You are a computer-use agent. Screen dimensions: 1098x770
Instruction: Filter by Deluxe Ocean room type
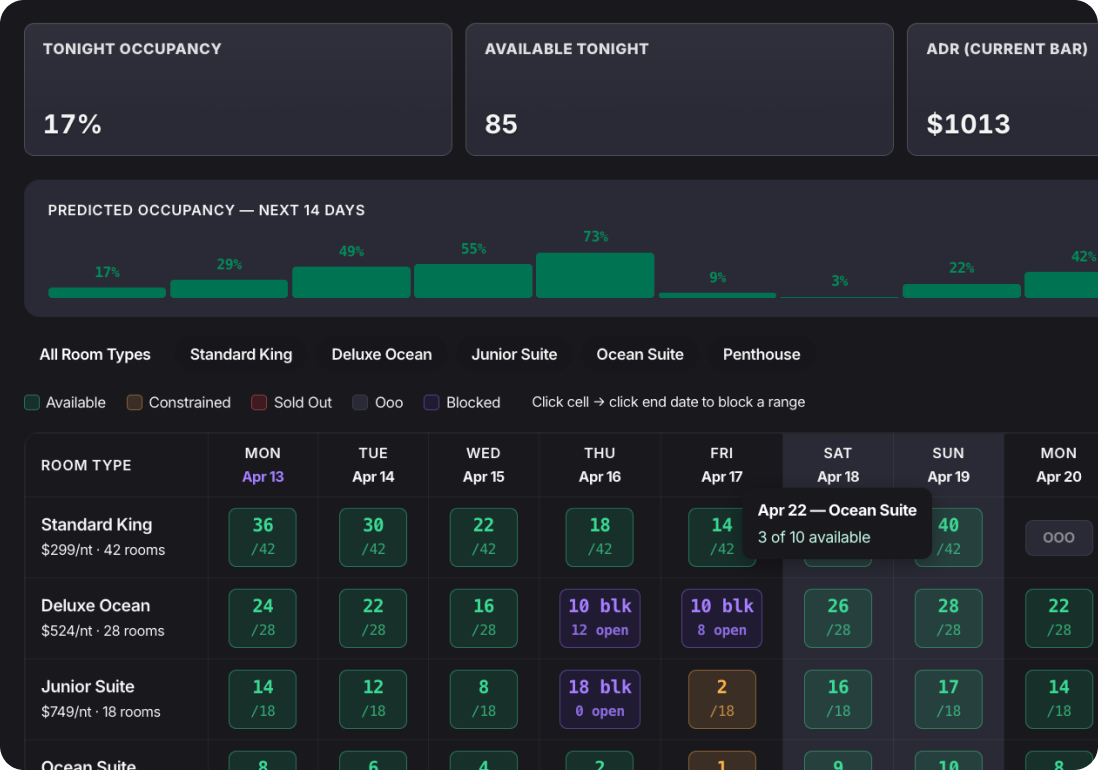pyautogui.click(x=382, y=354)
